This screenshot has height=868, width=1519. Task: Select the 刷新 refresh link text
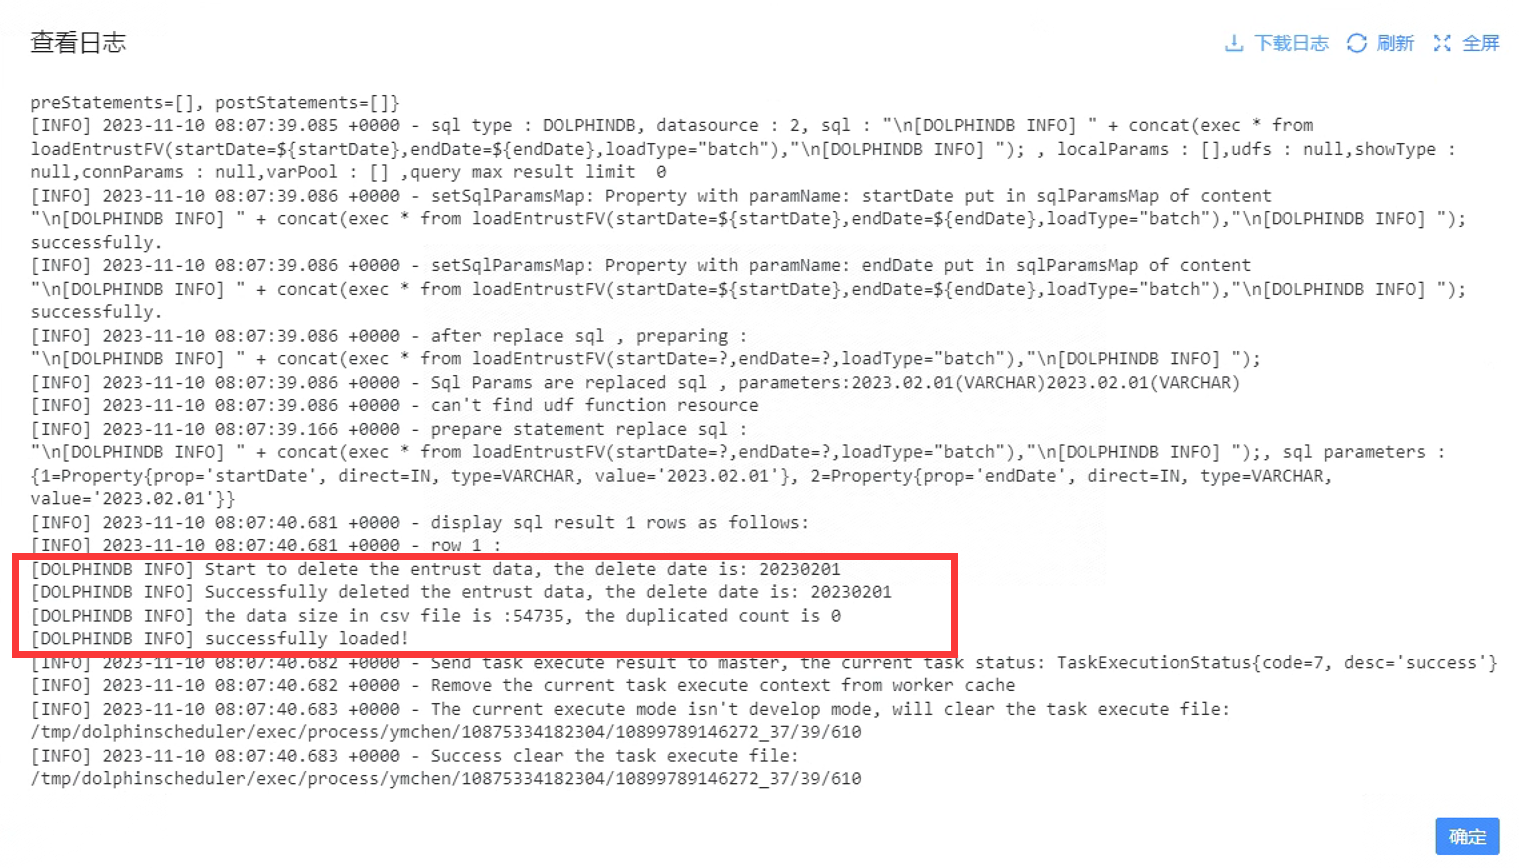click(1395, 43)
